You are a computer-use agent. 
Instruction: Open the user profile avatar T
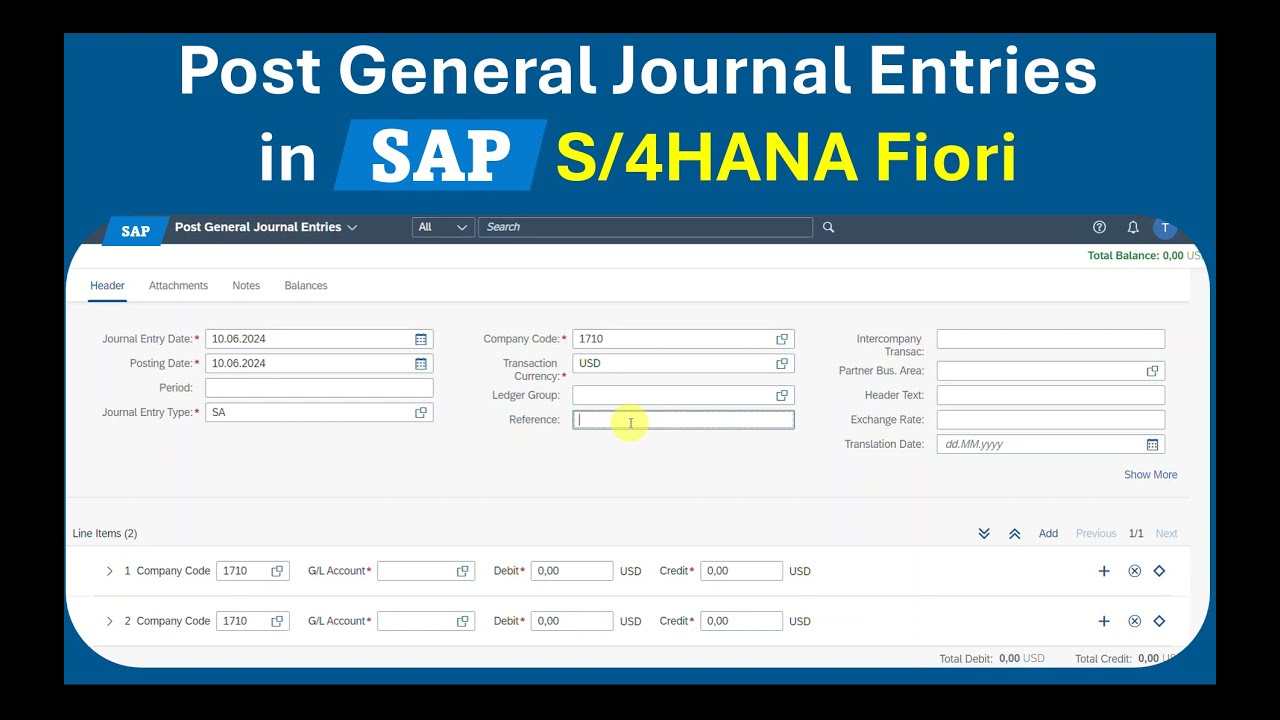[1164, 227]
